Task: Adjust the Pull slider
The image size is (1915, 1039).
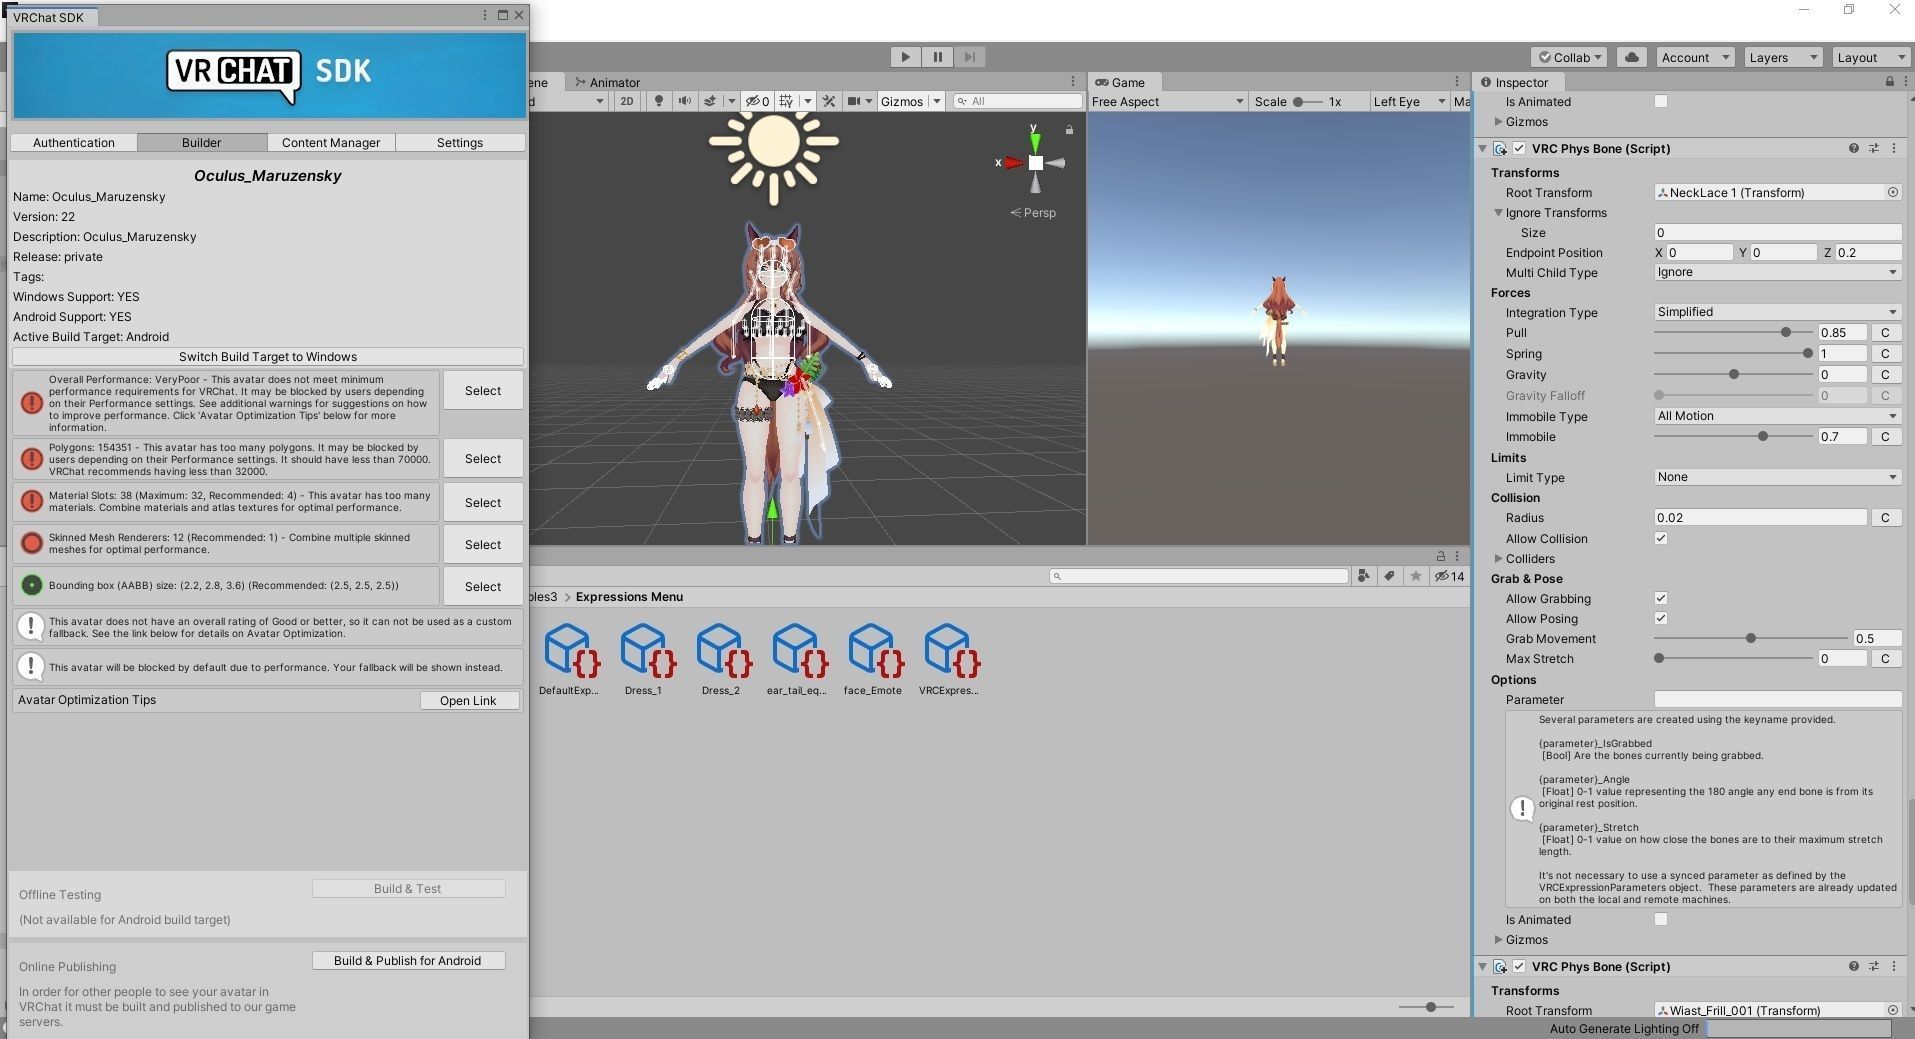Action: point(1785,332)
